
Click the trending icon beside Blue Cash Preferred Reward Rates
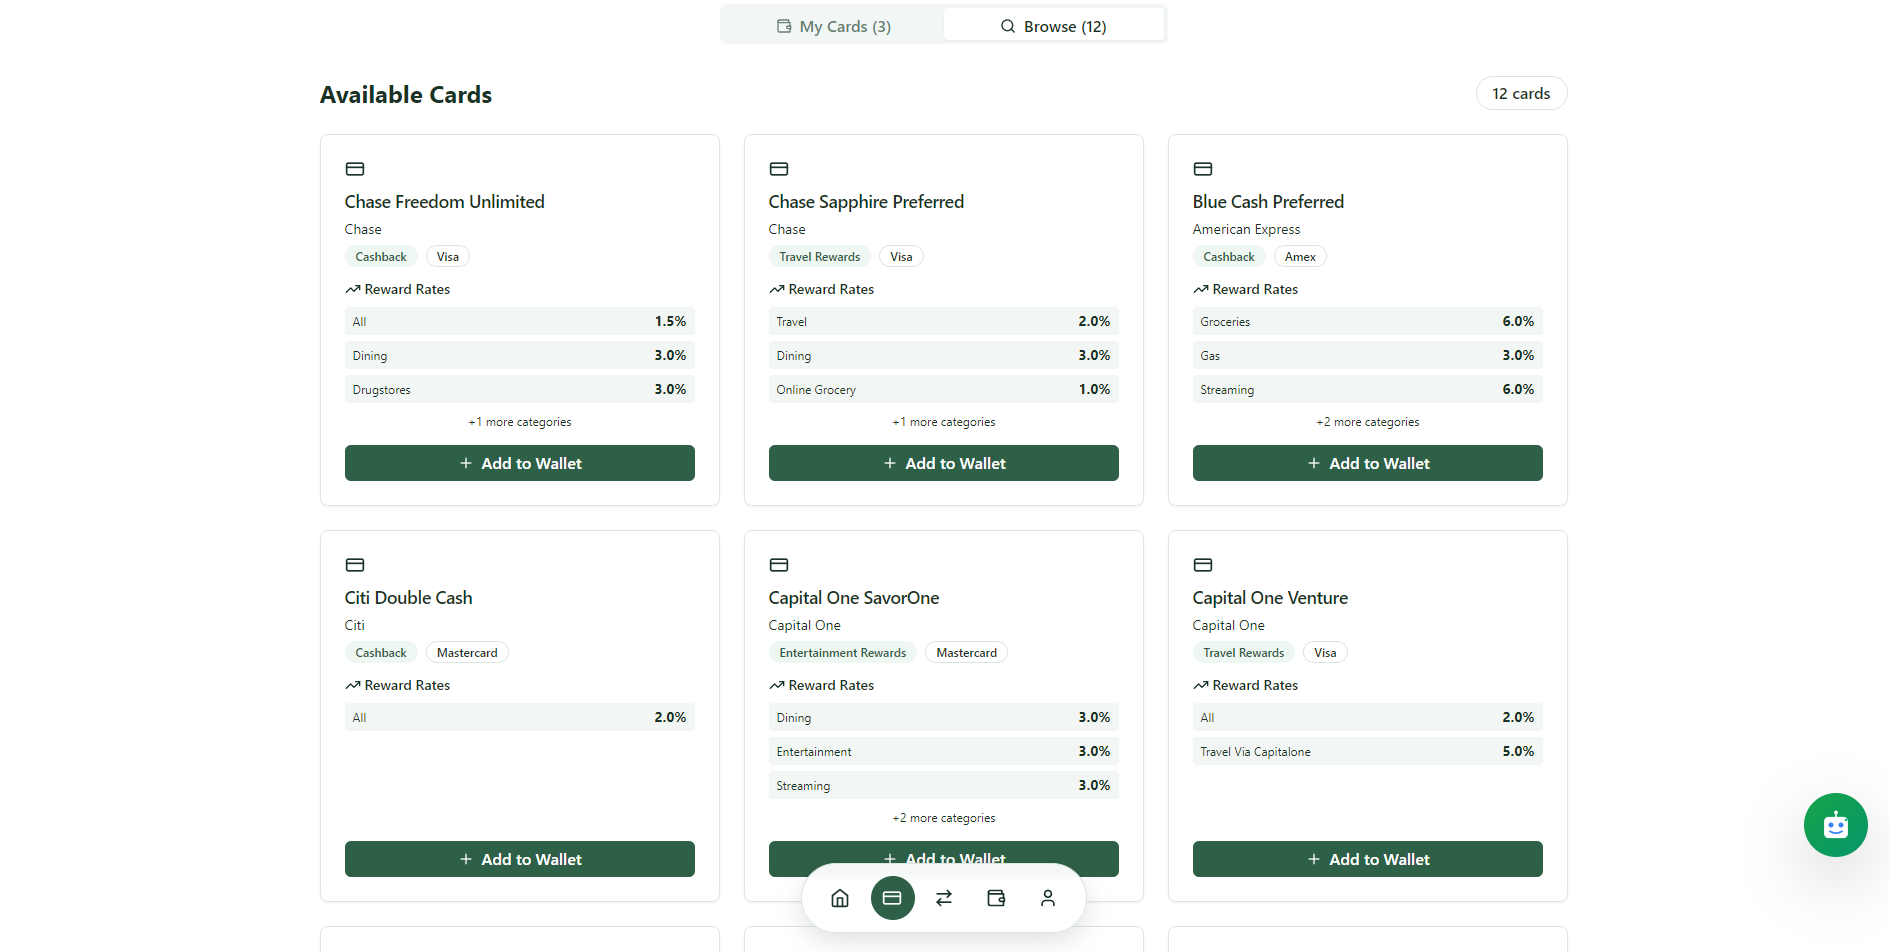pyautogui.click(x=1201, y=289)
